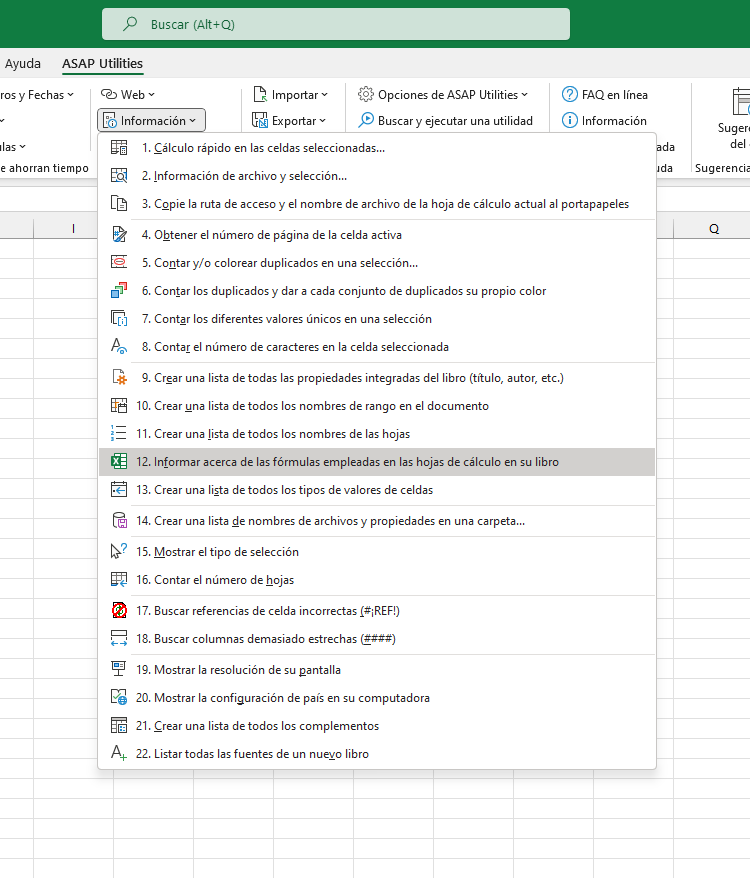This screenshot has width=750, height=878.
Task: Click the range names icon for item 10
Action: [119, 406]
